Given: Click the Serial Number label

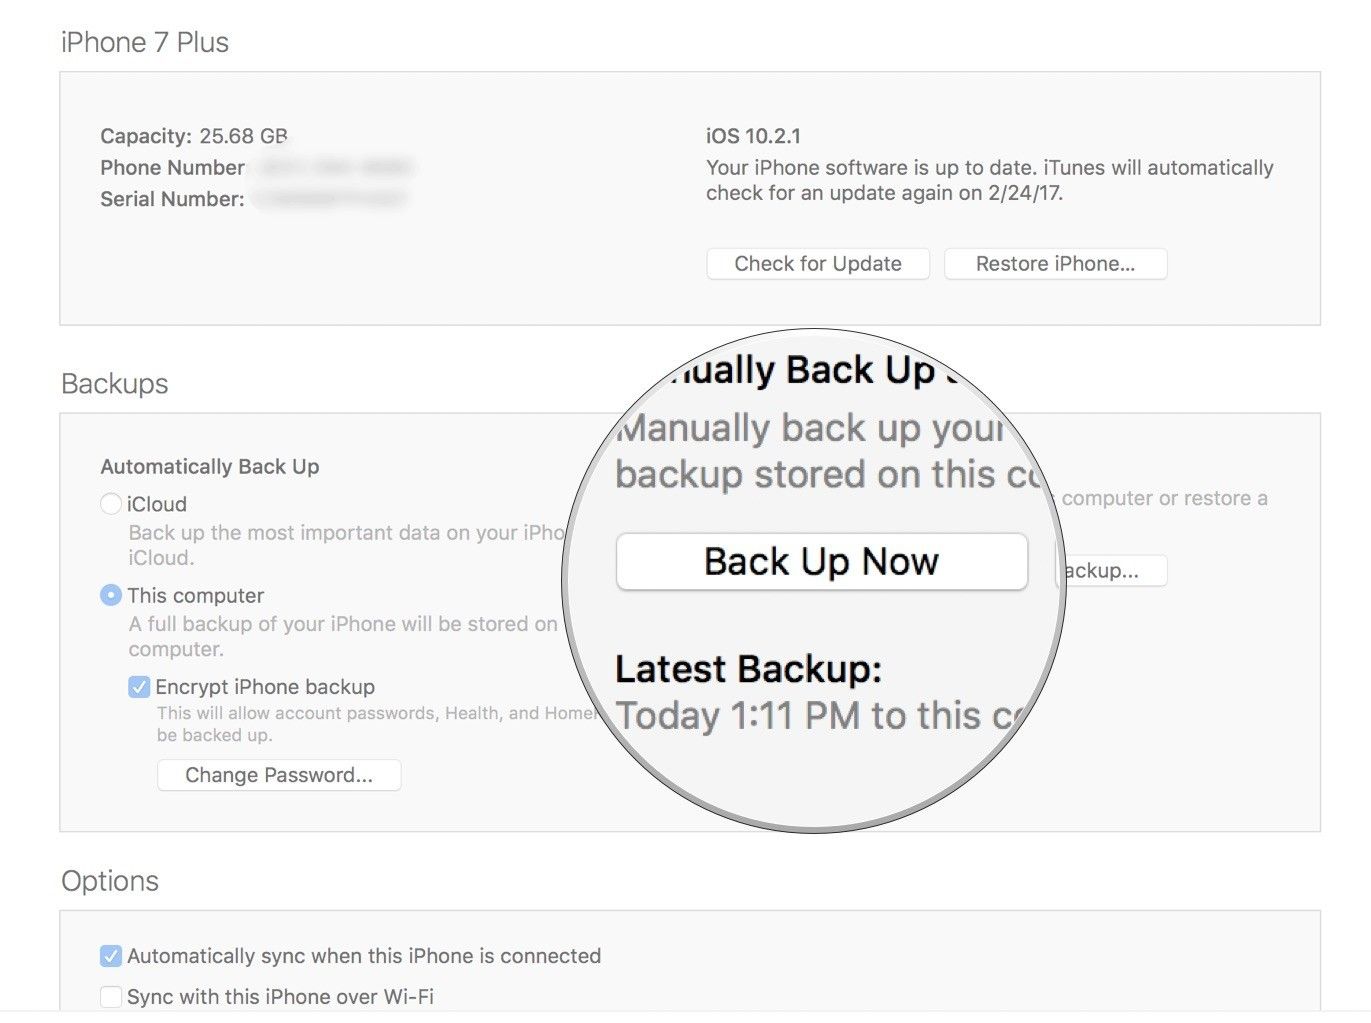Looking at the screenshot, I should (x=172, y=199).
